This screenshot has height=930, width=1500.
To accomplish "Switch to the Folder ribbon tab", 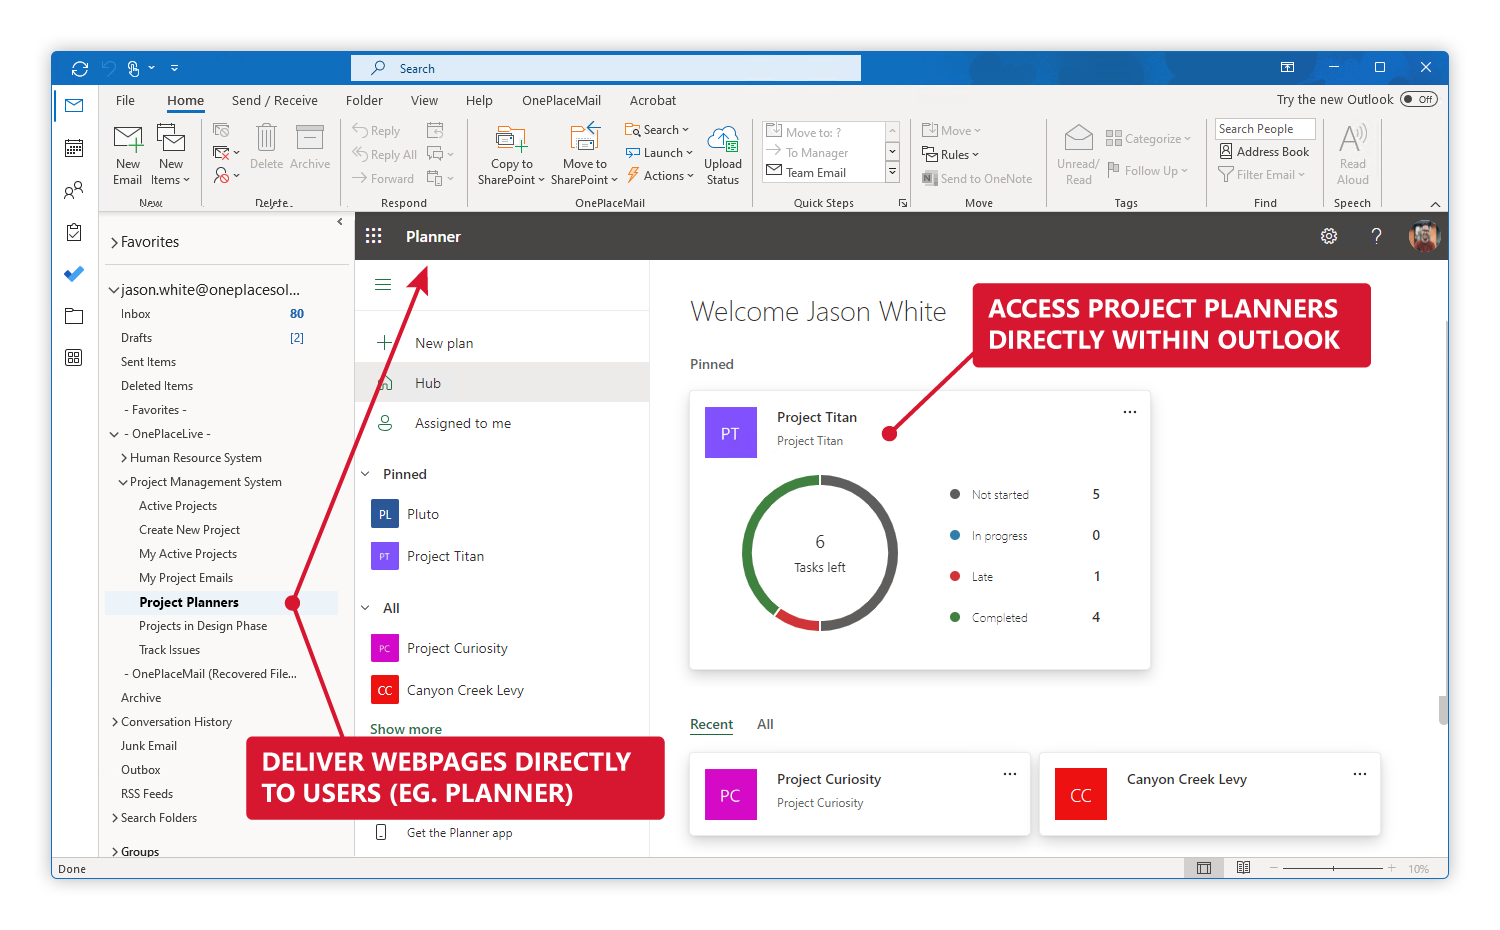I will coord(364,100).
